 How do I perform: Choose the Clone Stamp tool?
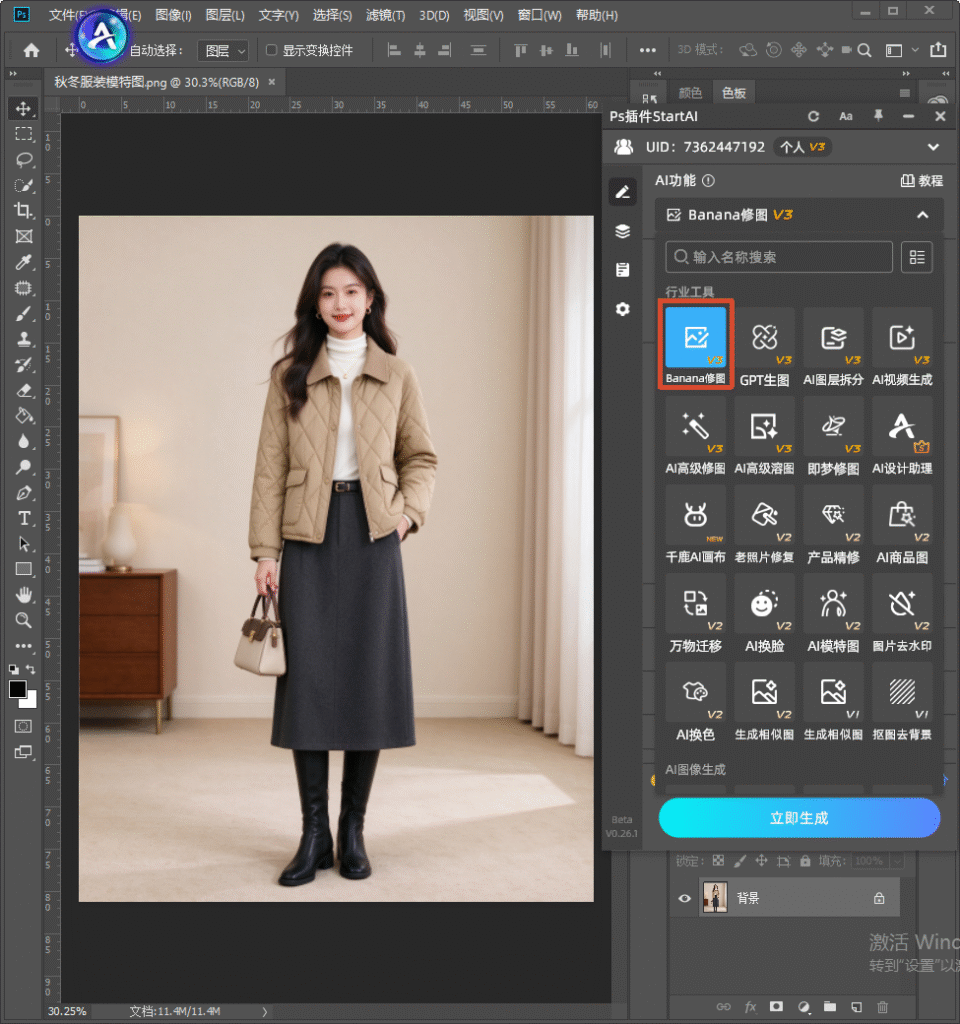(x=24, y=339)
